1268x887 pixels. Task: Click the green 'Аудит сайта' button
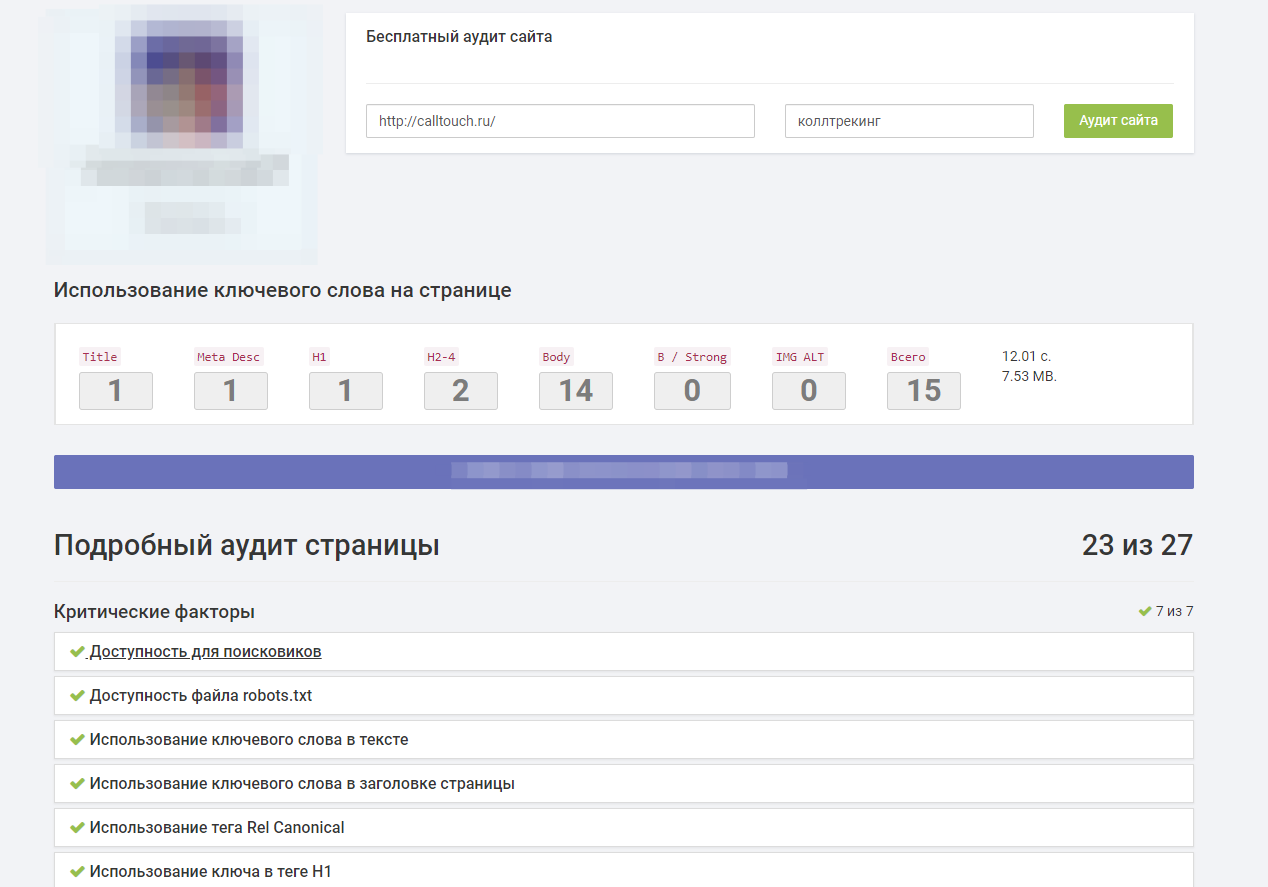point(1118,121)
